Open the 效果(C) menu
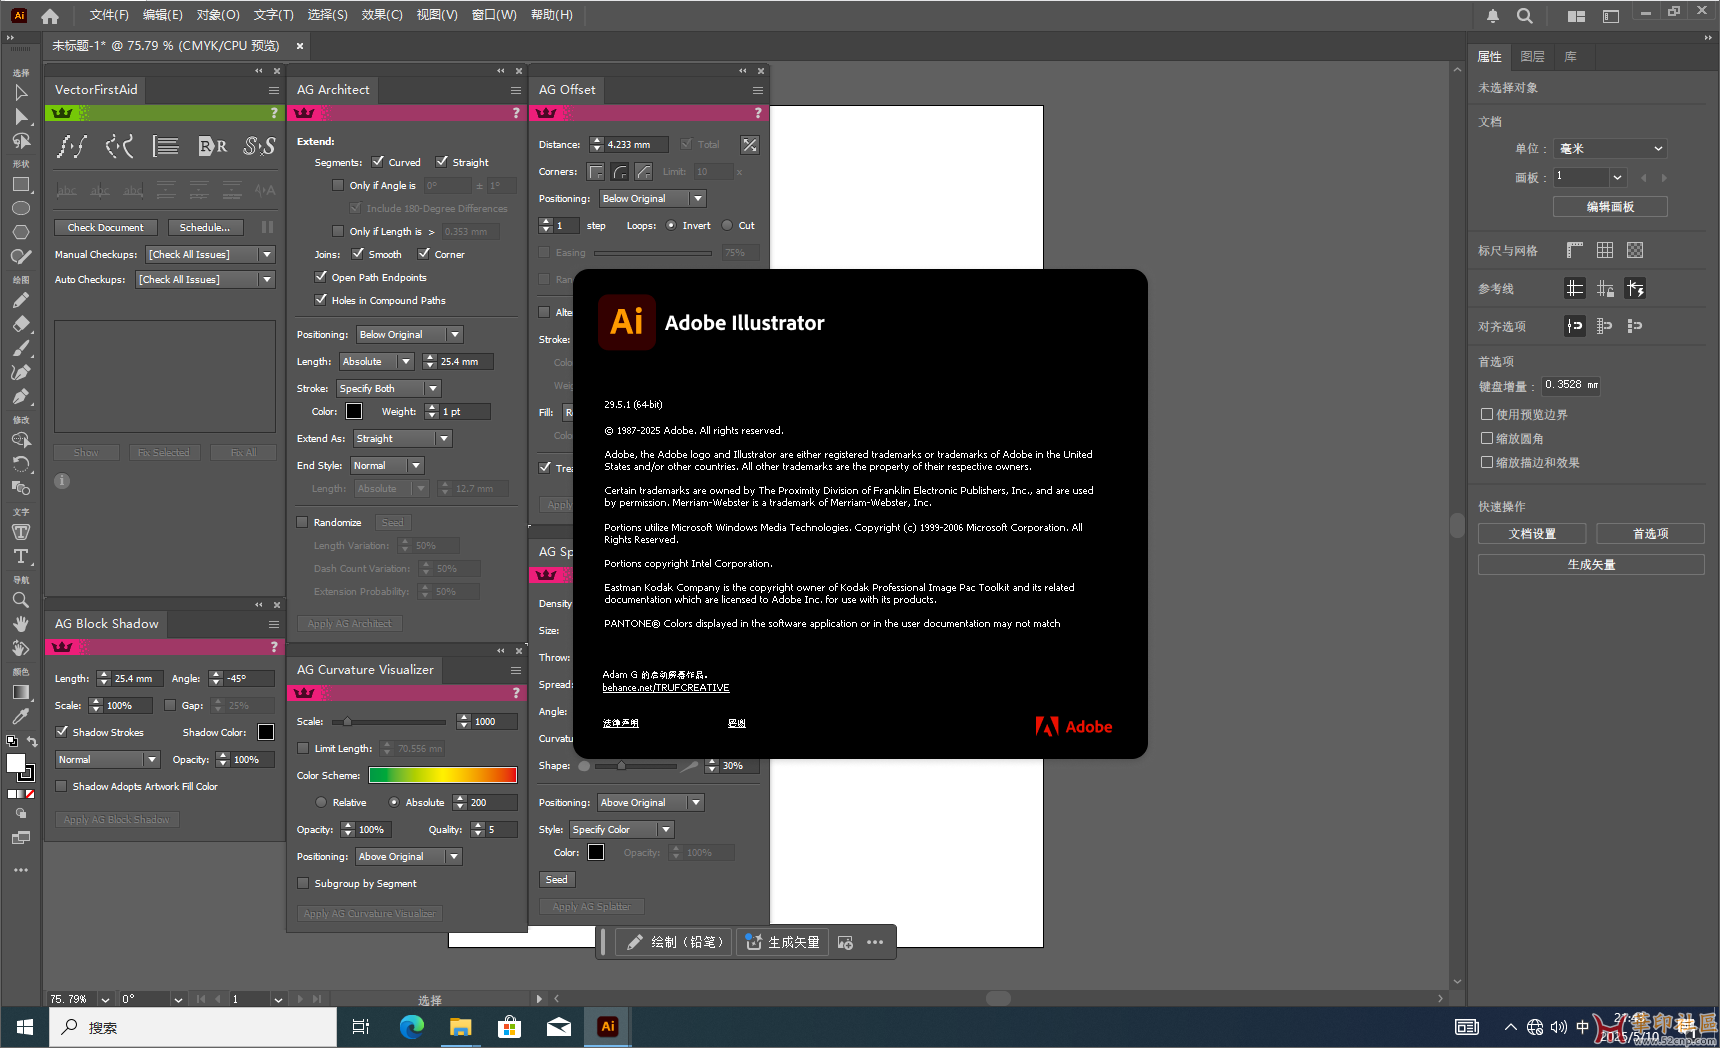This screenshot has height=1048, width=1720. 381,15
